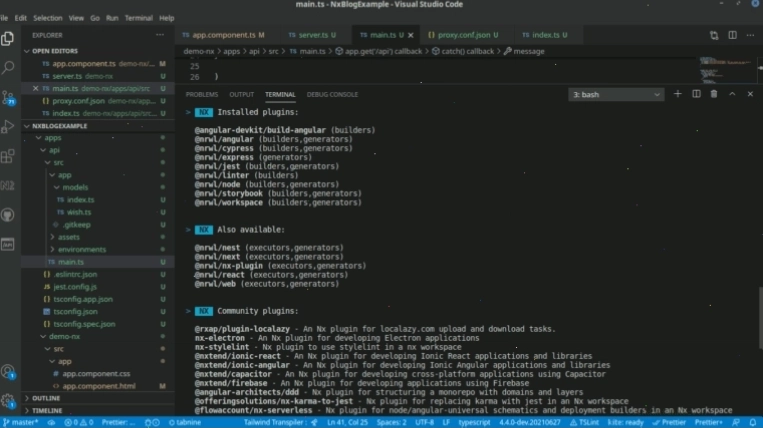This screenshot has height=429, width=763.
Task: Click Explorer panel more actions ellipsis
Action: tap(160, 35)
